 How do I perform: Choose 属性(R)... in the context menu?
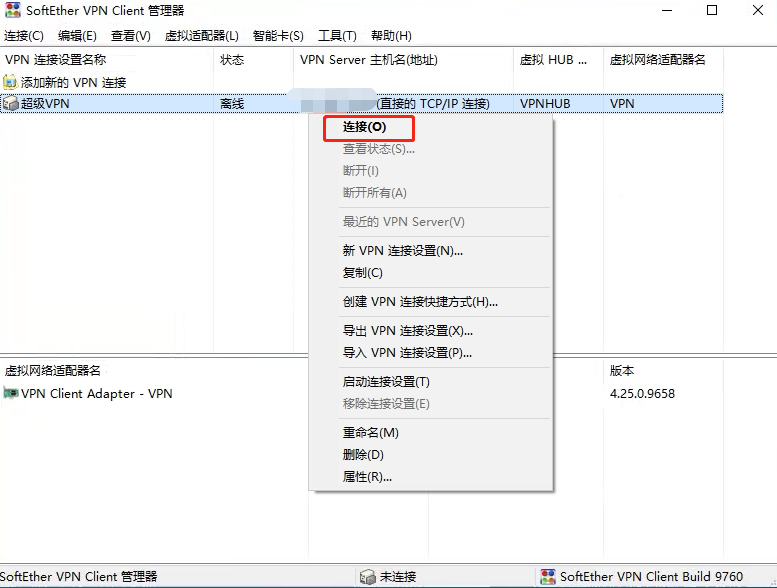coord(431,477)
